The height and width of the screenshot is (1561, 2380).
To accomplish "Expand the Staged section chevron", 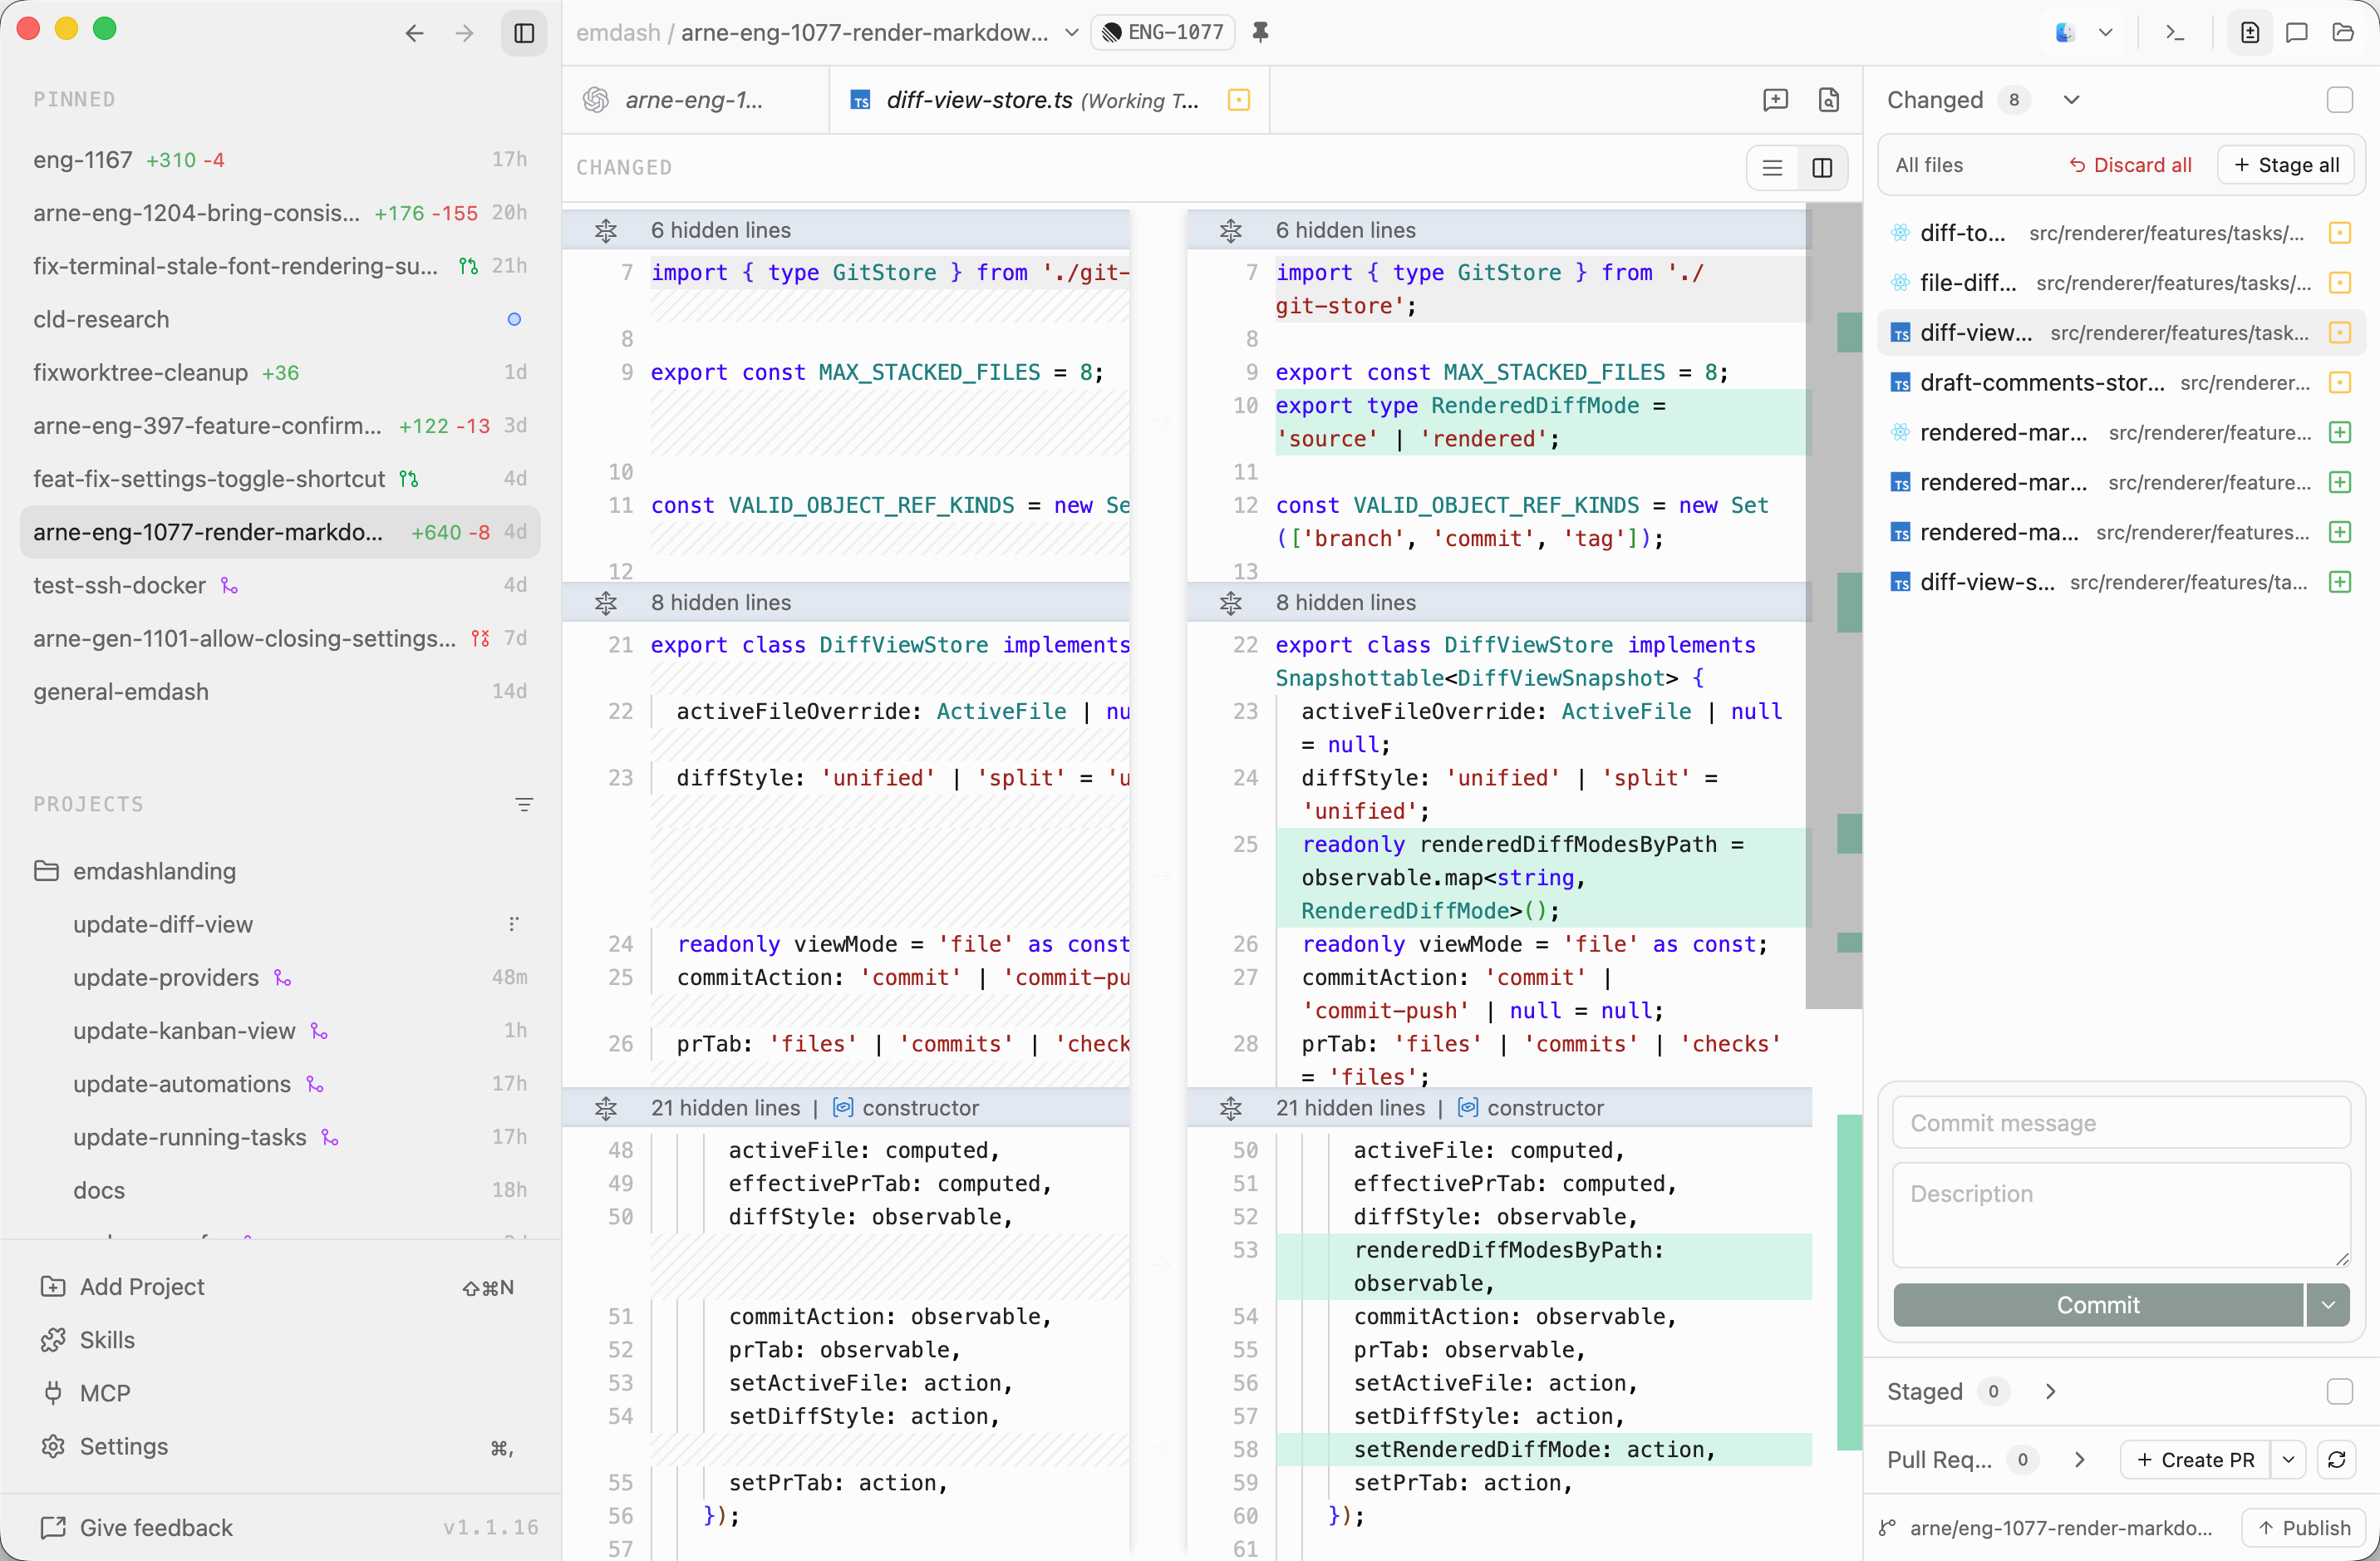I will tap(2051, 1391).
